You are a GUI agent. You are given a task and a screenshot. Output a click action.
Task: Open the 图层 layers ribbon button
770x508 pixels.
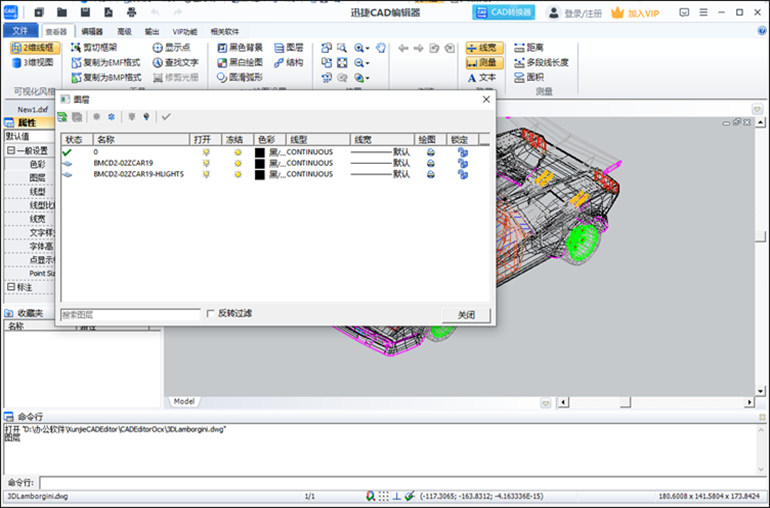pos(289,48)
